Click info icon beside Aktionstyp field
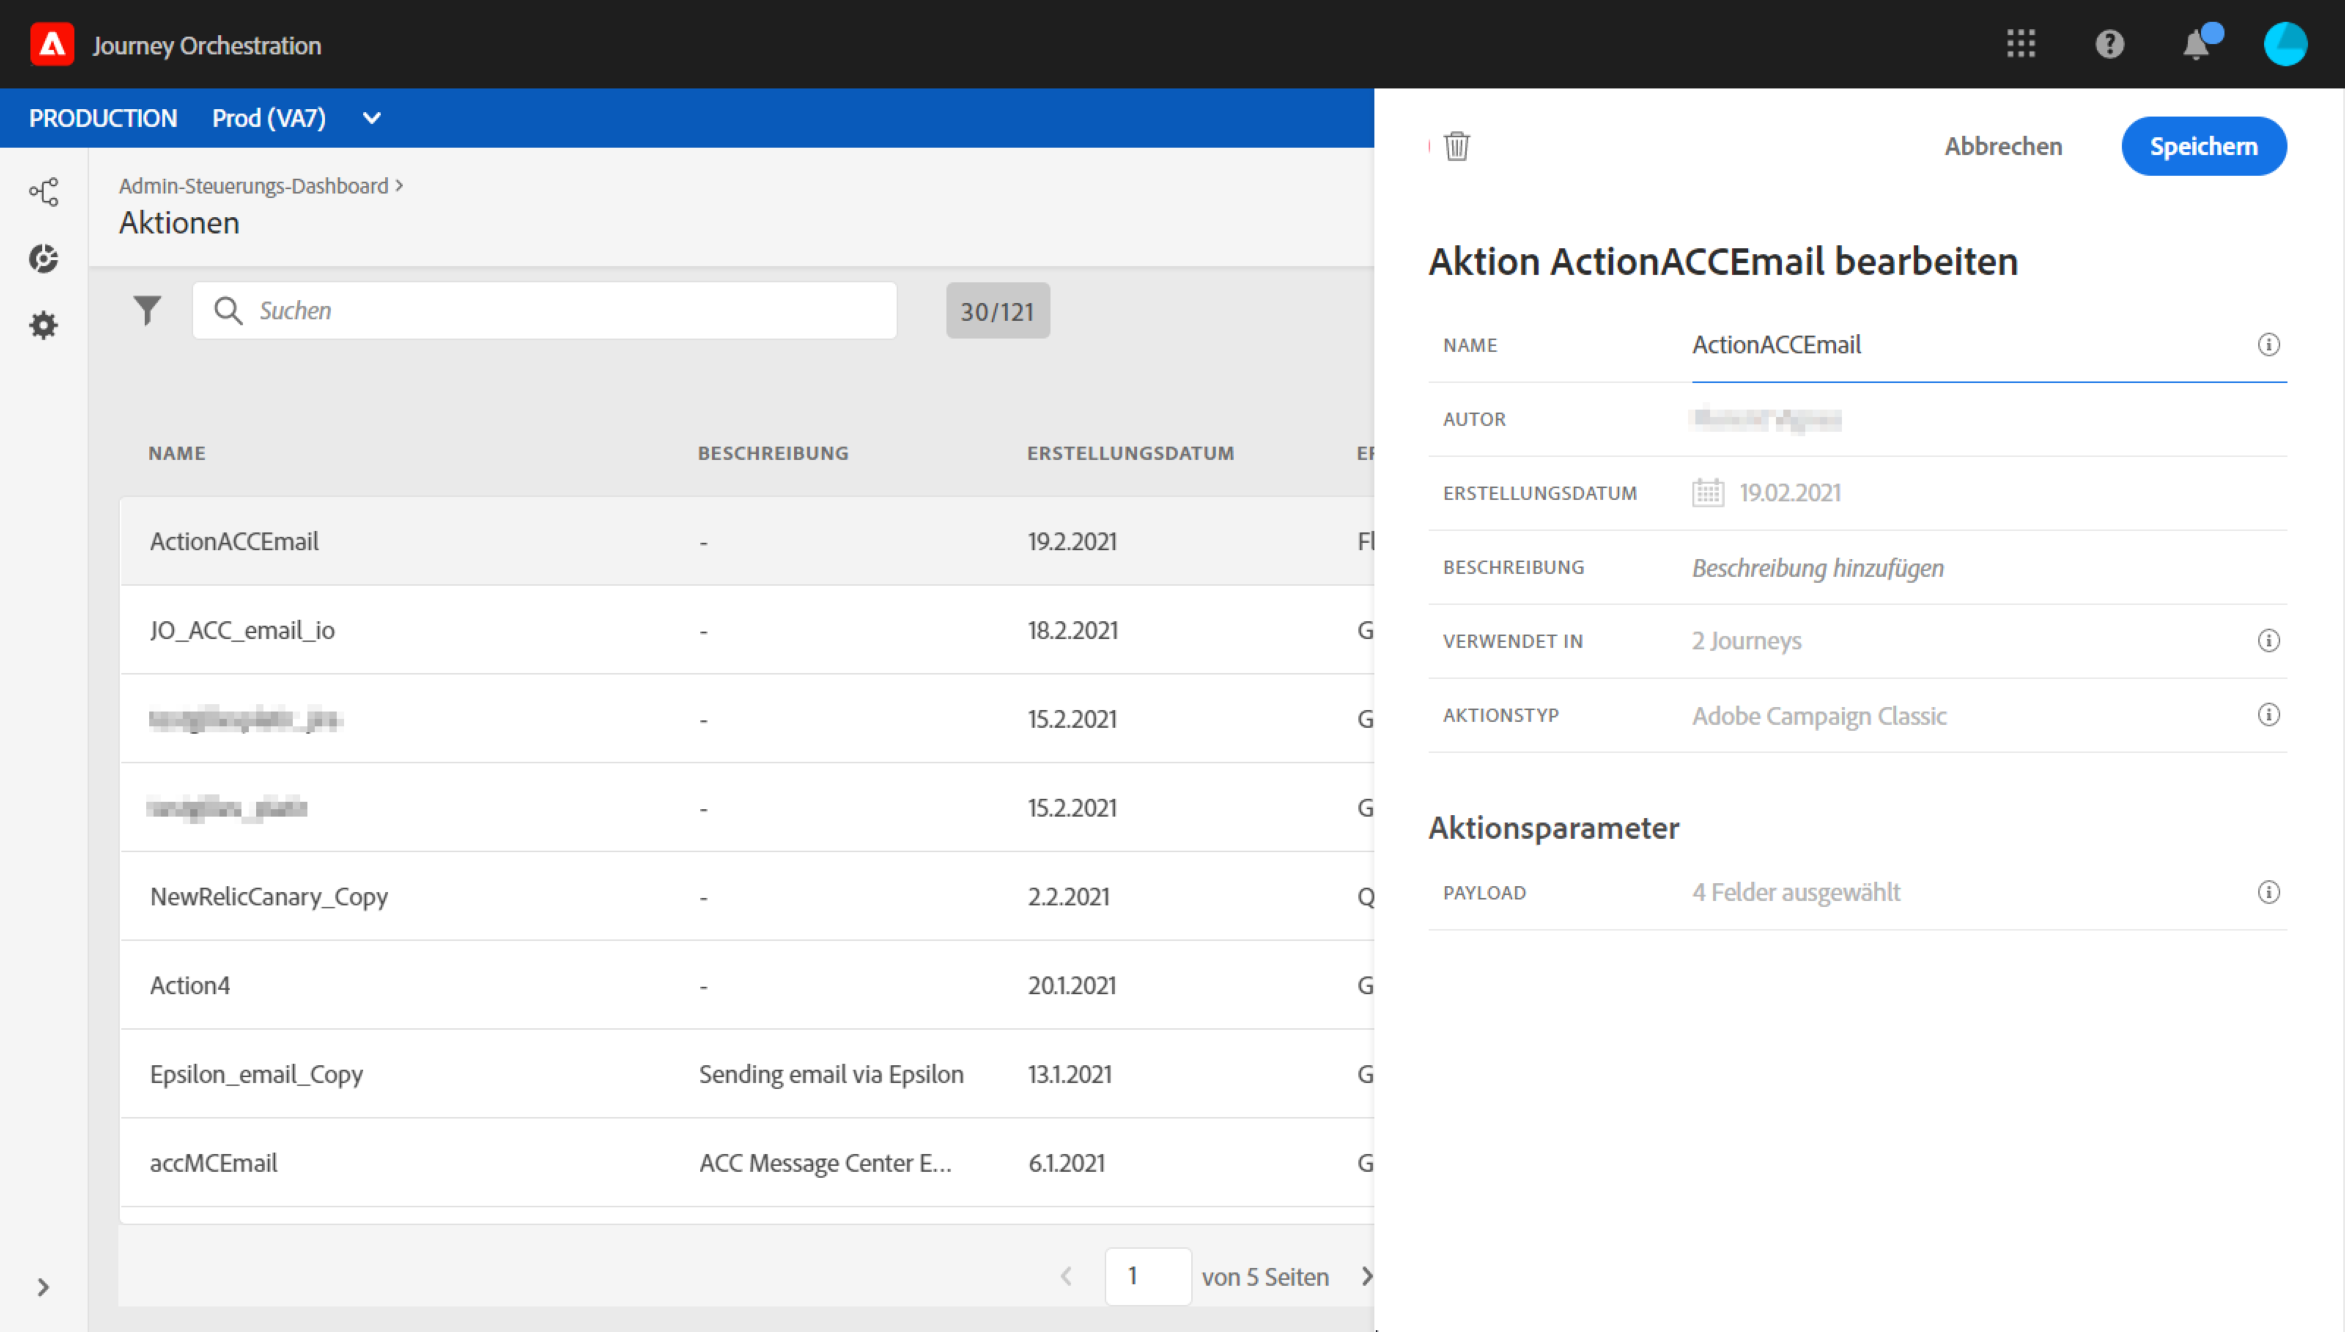This screenshot has width=2345, height=1332. 2268,715
